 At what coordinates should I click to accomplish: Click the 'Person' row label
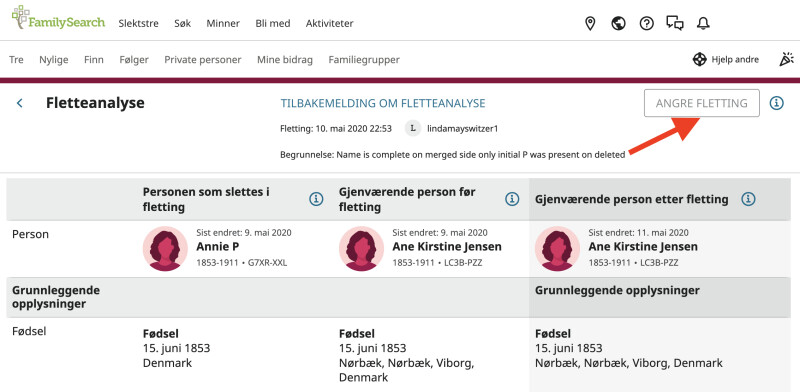30,235
